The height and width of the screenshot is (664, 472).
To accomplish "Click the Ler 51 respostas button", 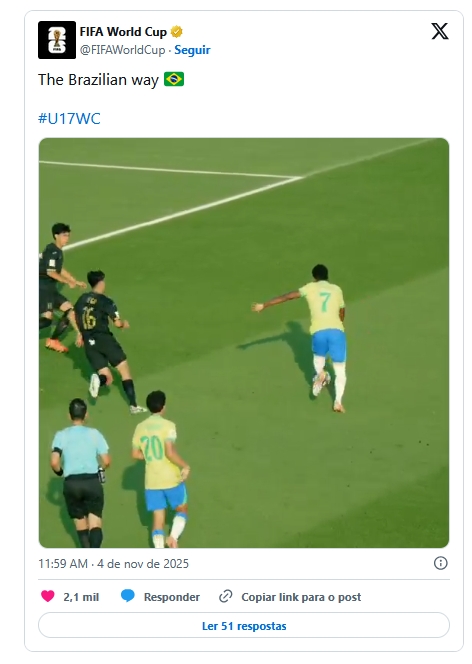I will 244,625.
